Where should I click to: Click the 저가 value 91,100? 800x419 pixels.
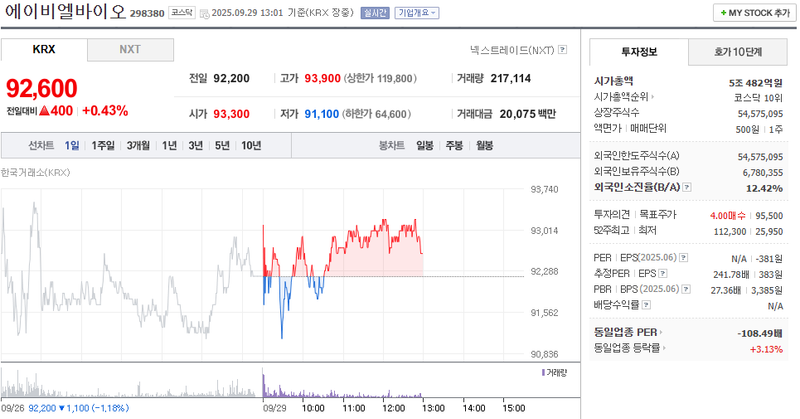[x=322, y=114]
